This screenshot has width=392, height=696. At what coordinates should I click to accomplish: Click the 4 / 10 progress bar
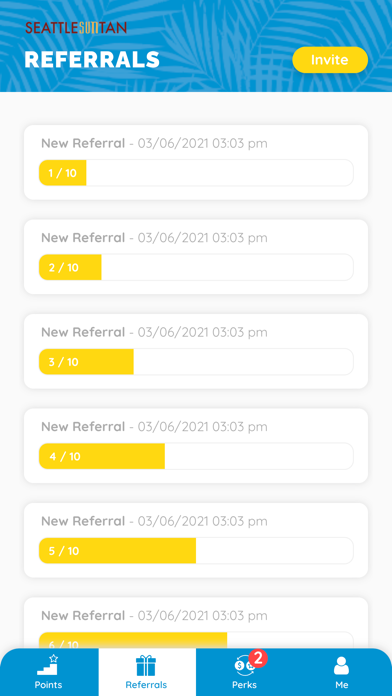point(196,456)
